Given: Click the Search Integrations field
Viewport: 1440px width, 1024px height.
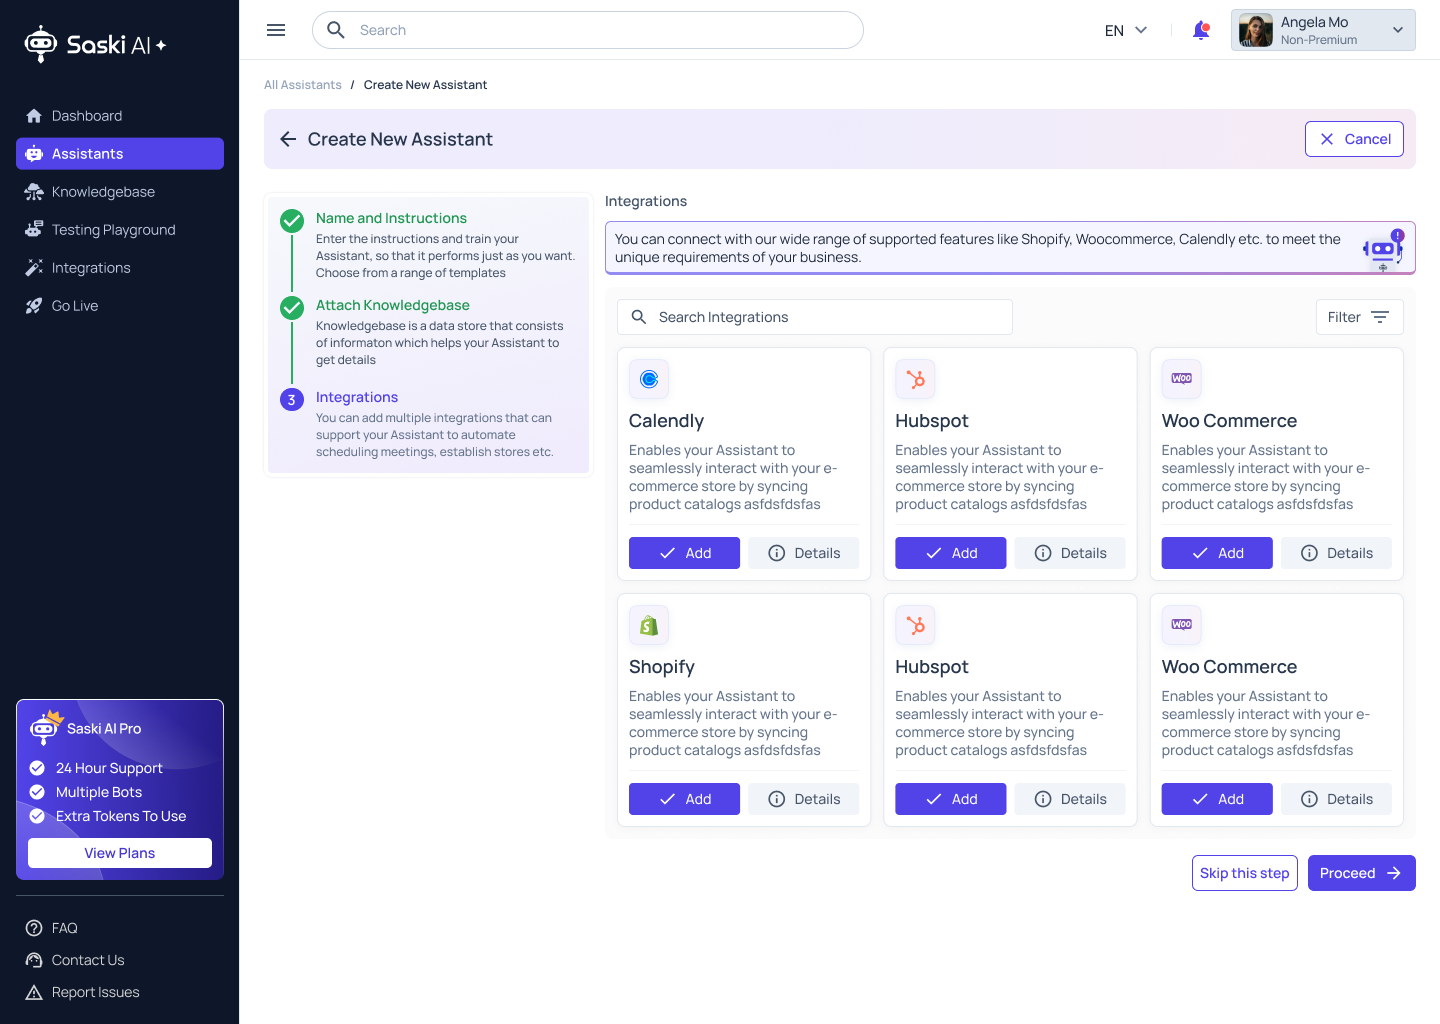Looking at the screenshot, I should 815,317.
